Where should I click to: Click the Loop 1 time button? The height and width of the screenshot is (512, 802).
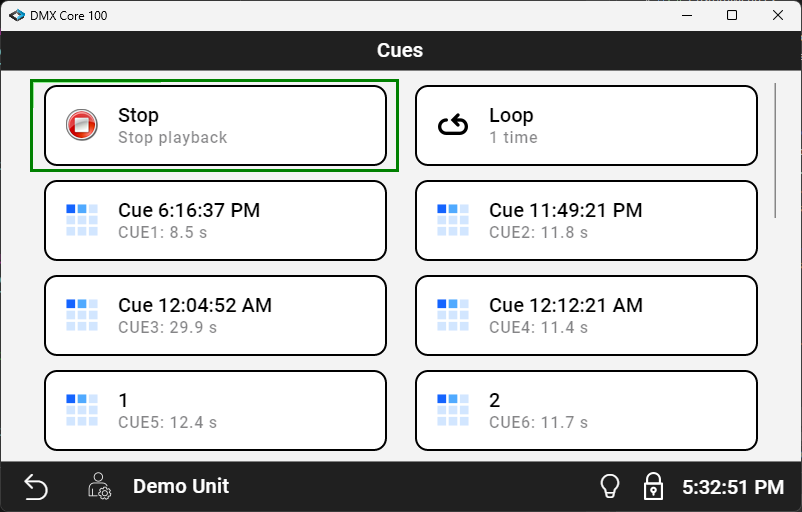(x=586, y=125)
